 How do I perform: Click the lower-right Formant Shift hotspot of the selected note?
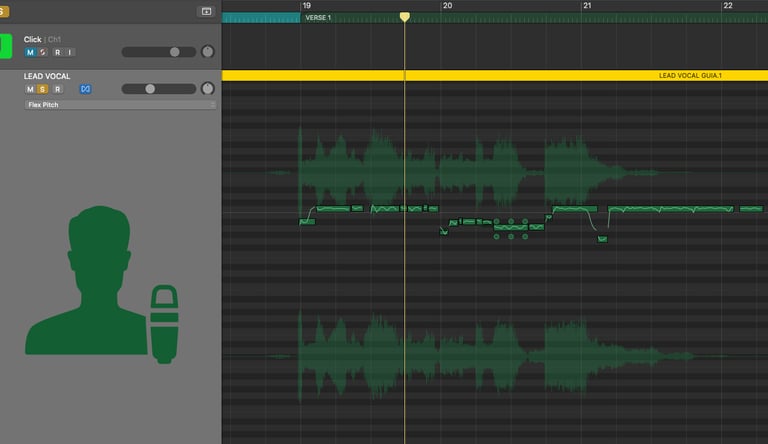[x=525, y=237]
